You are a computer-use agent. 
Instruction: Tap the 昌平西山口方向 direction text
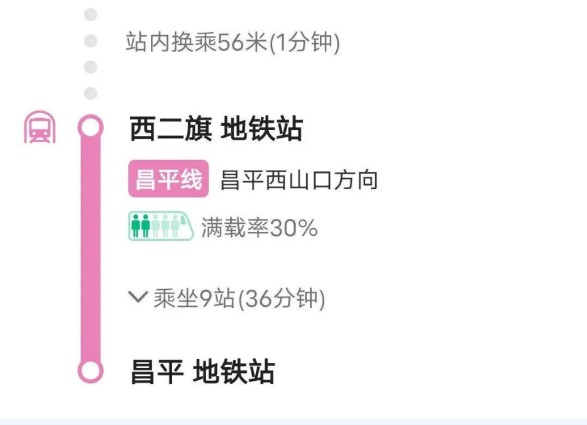point(299,180)
